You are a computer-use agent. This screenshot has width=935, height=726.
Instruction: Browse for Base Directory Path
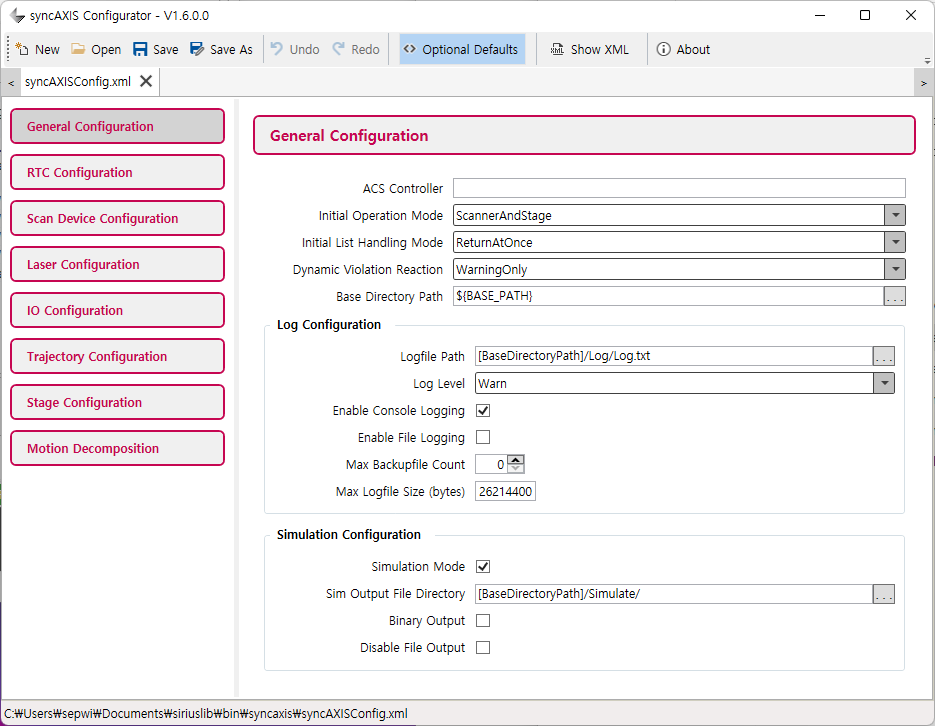[894, 296]
